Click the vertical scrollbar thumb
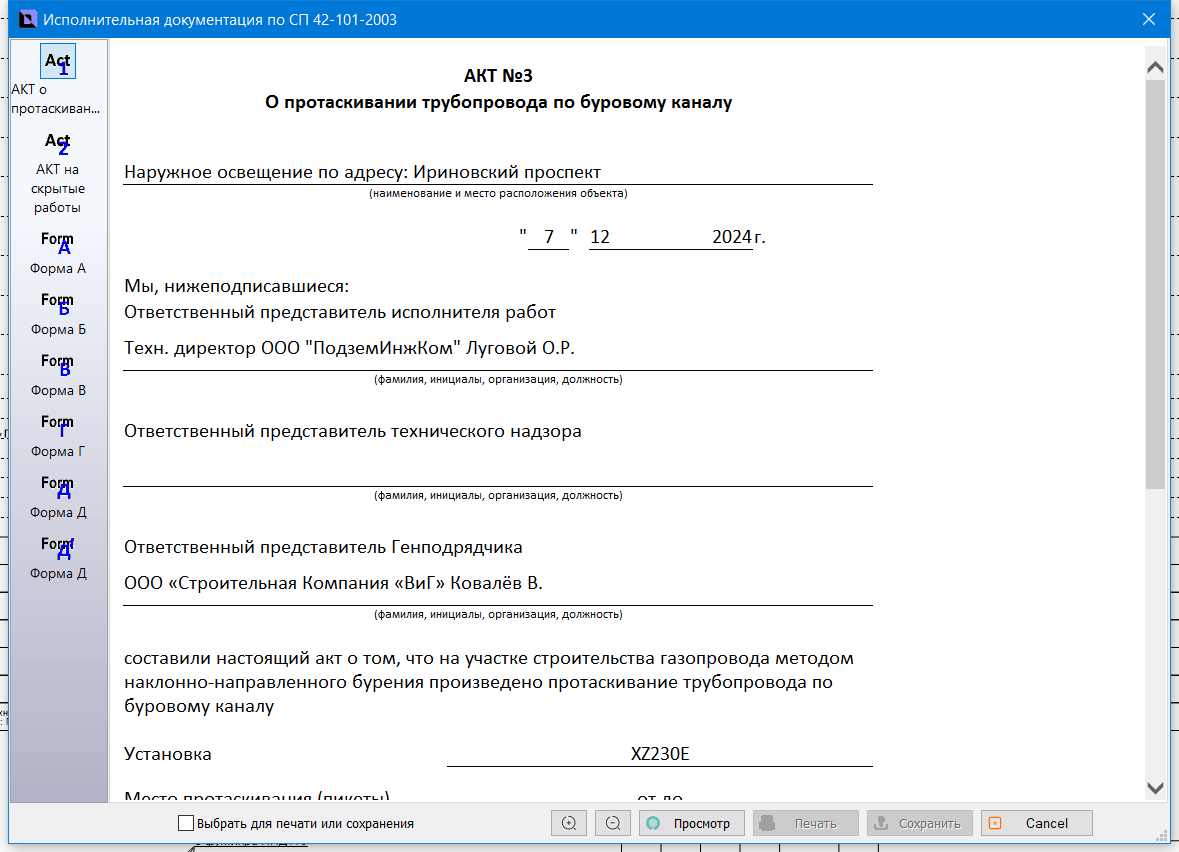Image resolution: width=1179 pixels, height=852 pixels. tap(1156, 284)
